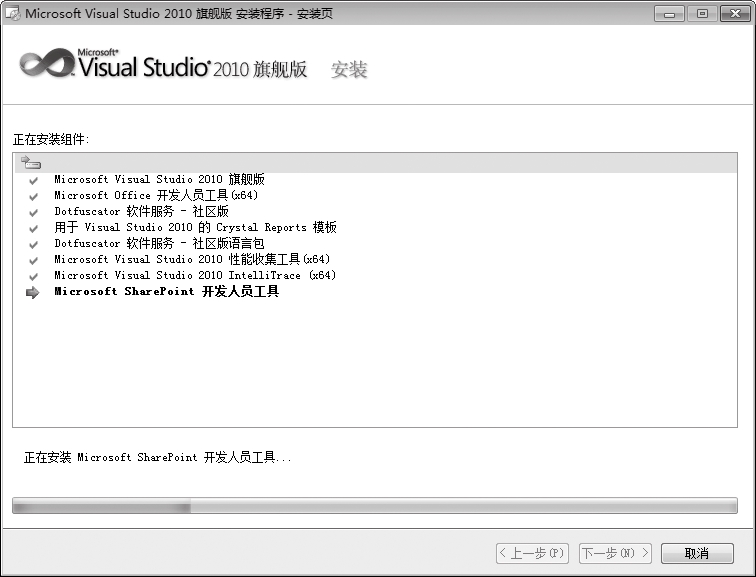Viewport: 756px width, 577px height.
Task: Click checkmark beside Microsoft Visual Studio 2010 旗舰版
Action: pos(33,180)
